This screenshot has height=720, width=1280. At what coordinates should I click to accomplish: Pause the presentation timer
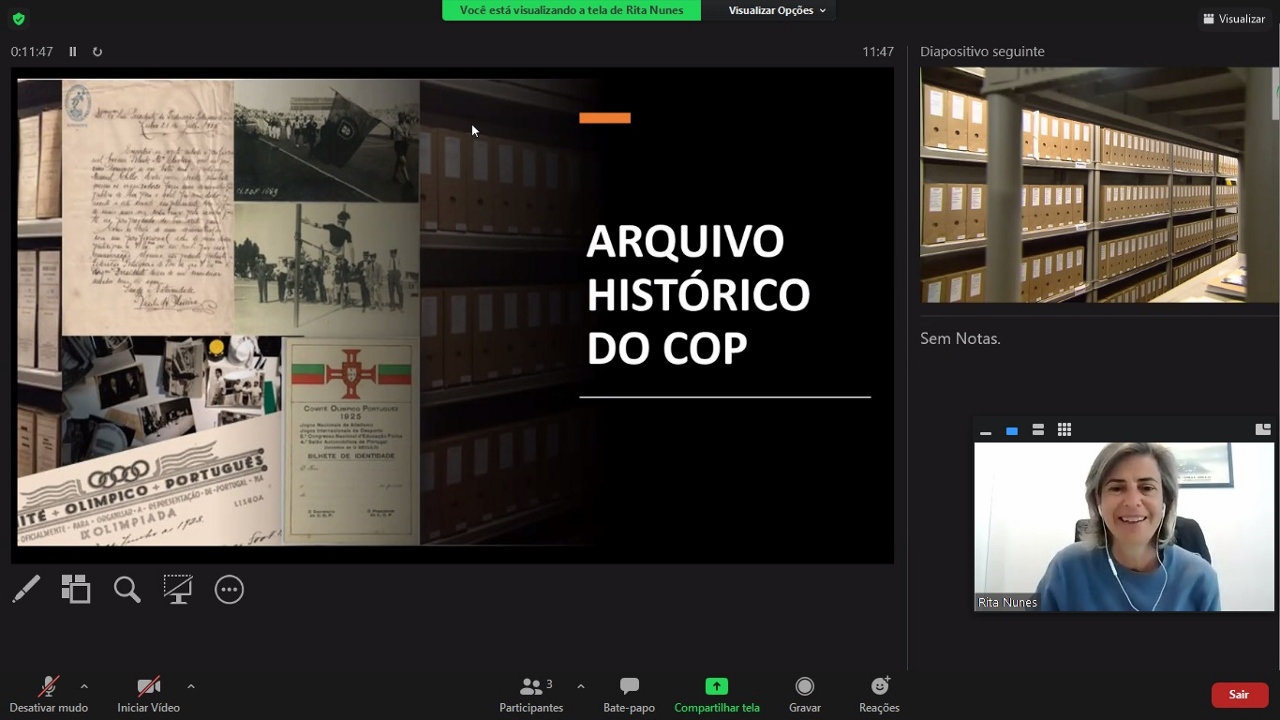pos(73,51)
